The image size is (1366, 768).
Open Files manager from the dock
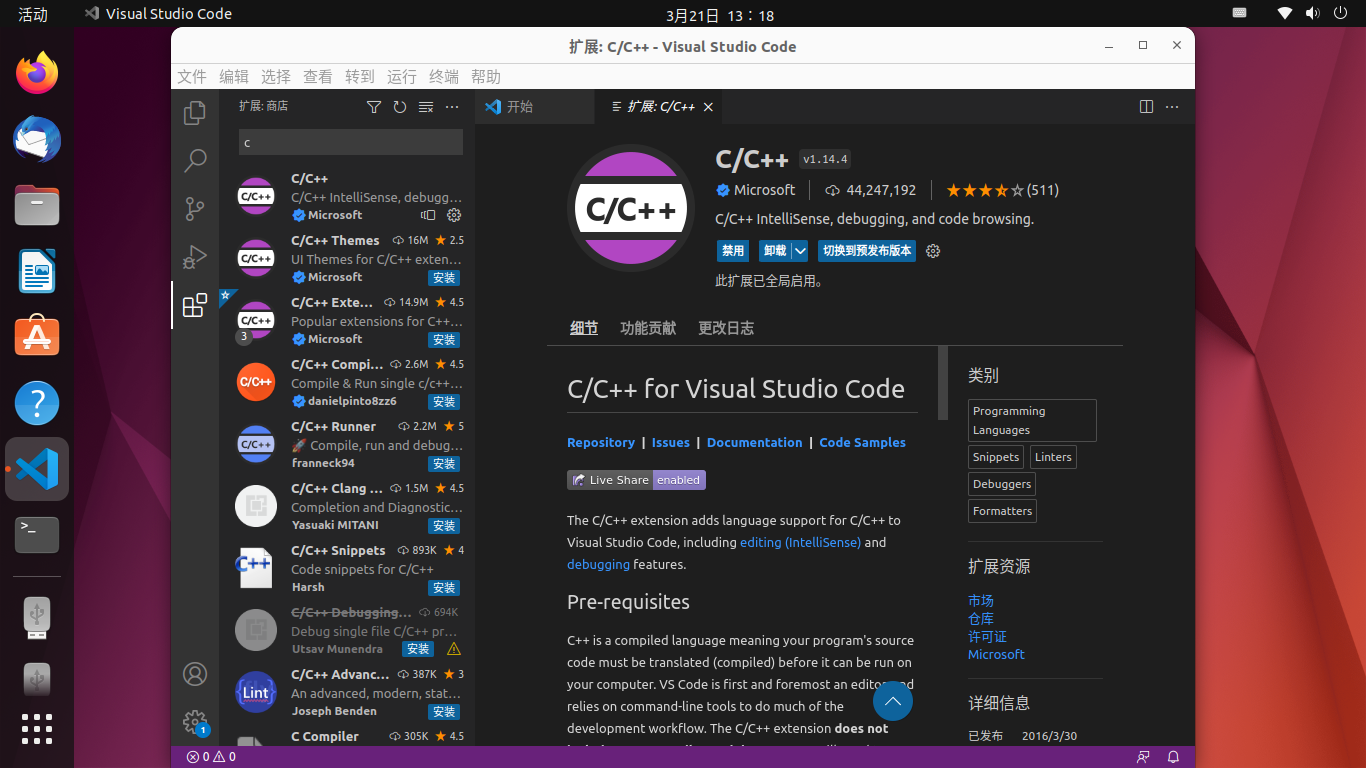click(37, 205)
